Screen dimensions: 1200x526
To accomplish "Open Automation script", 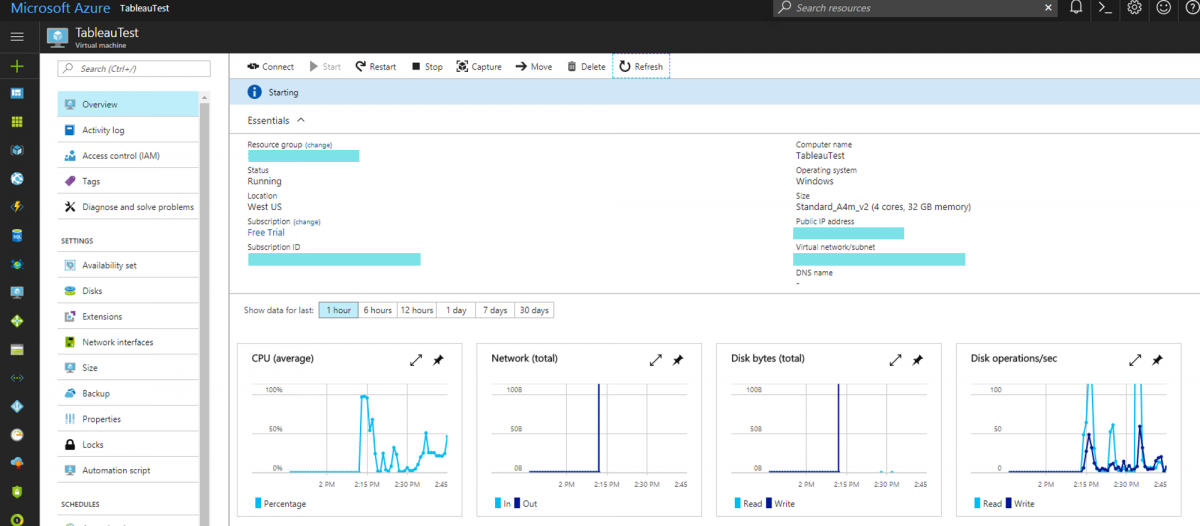I will click(x=128, y=470).
